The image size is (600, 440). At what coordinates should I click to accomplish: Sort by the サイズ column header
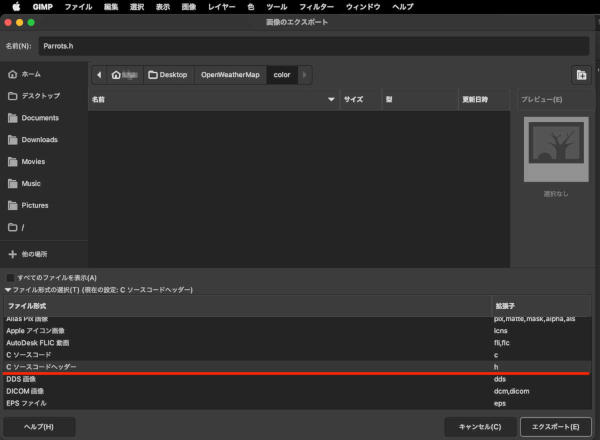coord(360,99)
